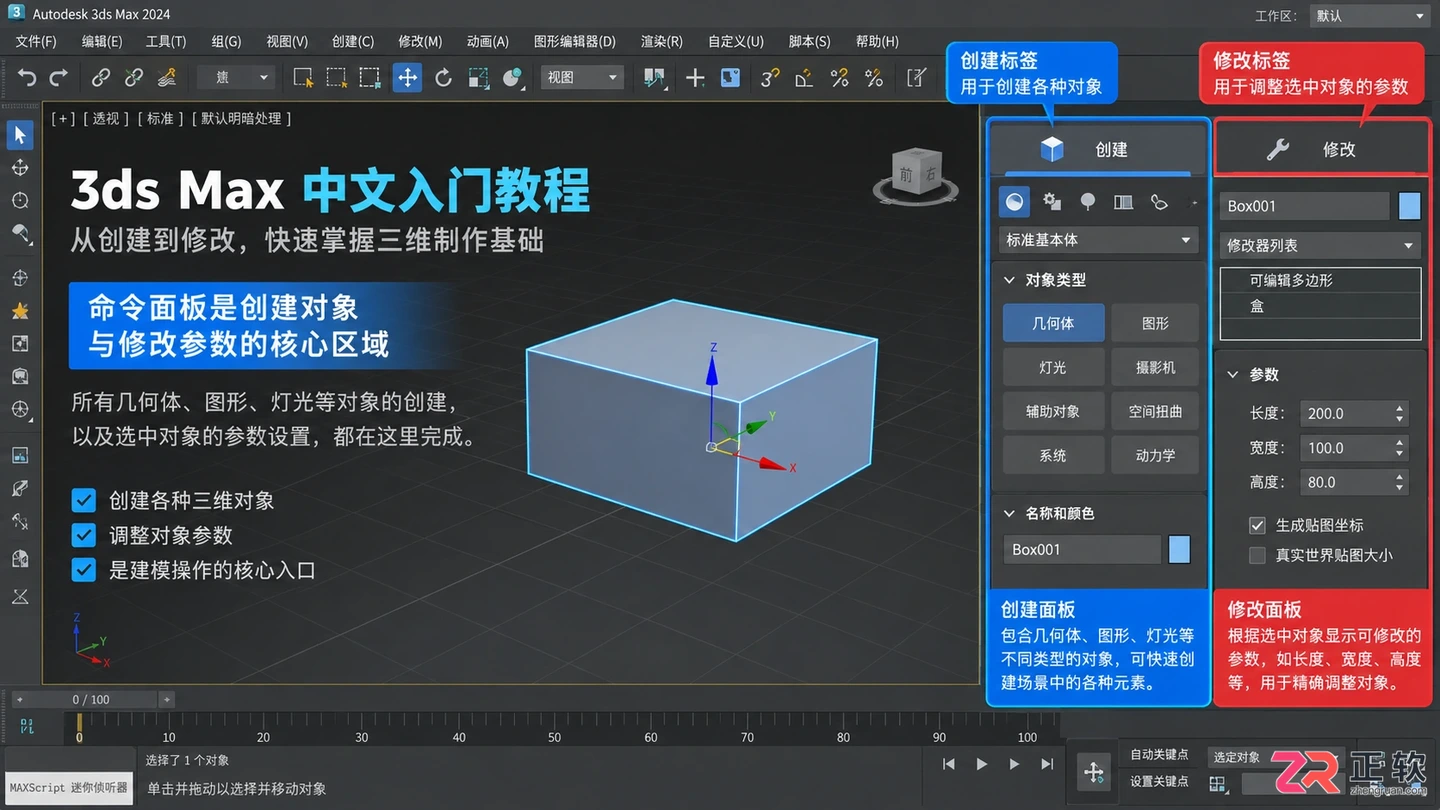The height and width of the screenshot is (810, 1440).
Task: Open the 工作区 默认 dropdown
Action: pos(1370,16)
